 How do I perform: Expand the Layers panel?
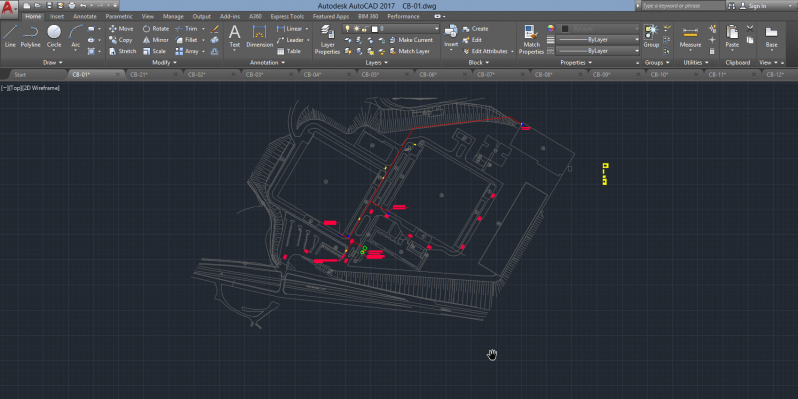pyautogui.click(x=377, y=63)
